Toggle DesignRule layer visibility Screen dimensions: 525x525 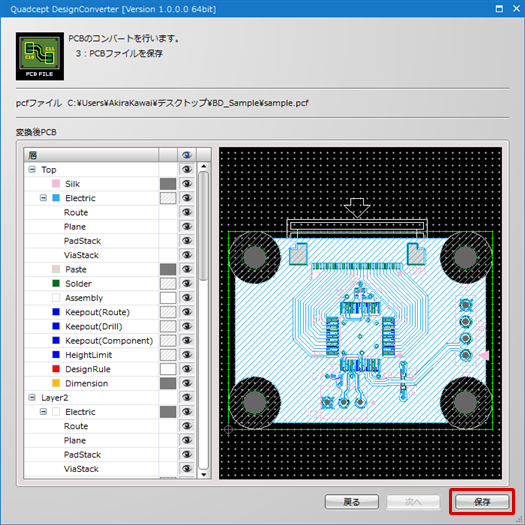click(187, 369)
